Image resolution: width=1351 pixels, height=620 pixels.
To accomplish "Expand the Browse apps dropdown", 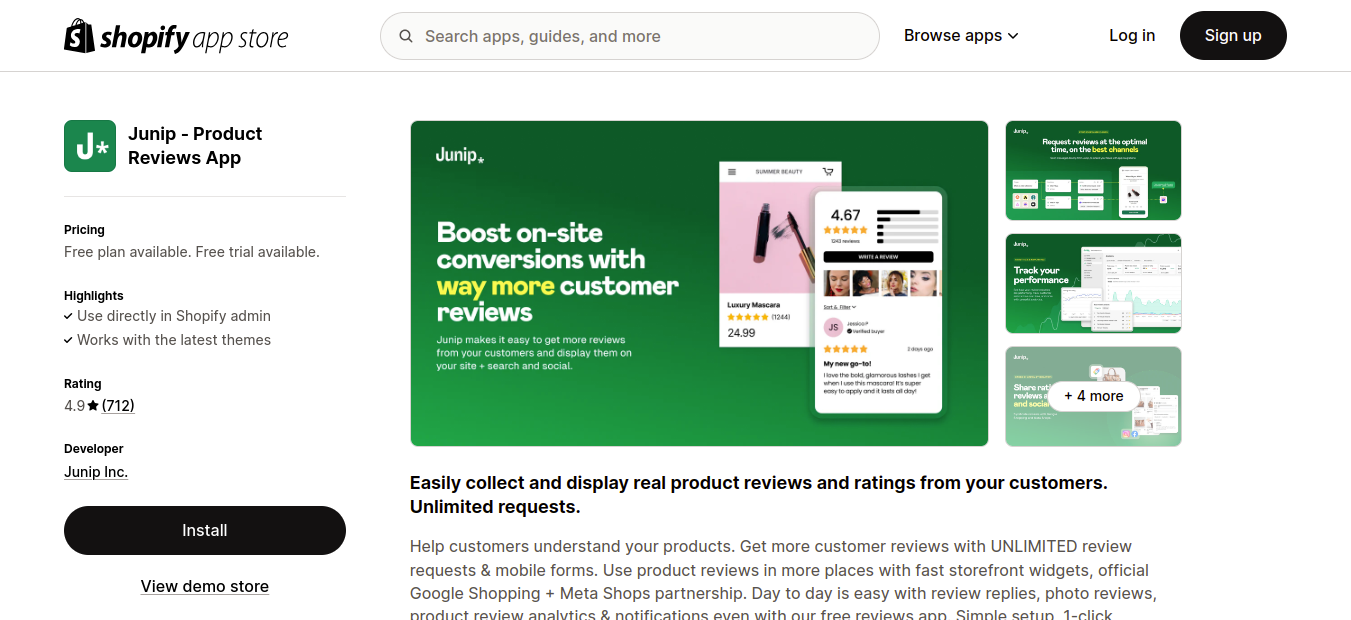I will [x=961, y=35].
